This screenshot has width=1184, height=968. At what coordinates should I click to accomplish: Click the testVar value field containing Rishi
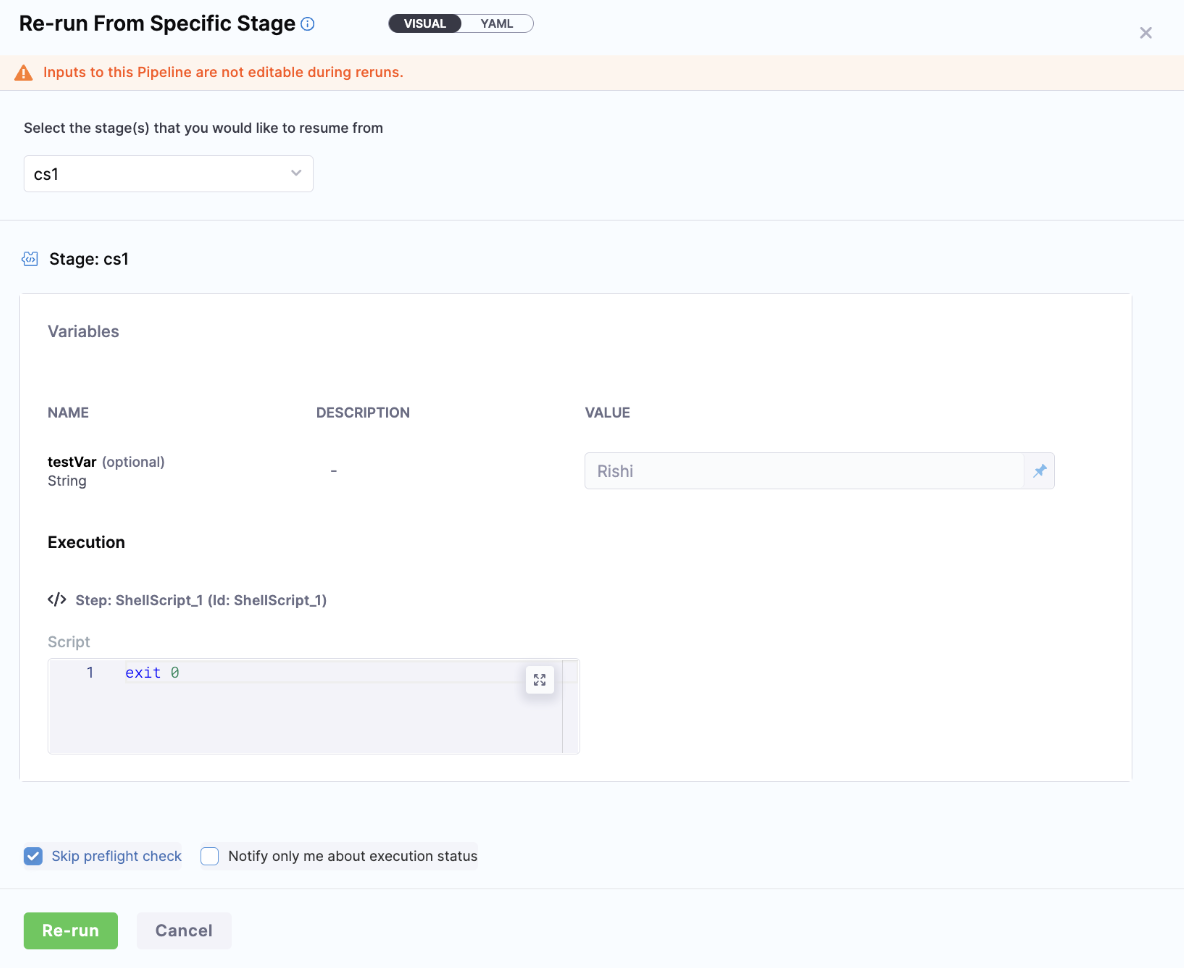[x=803, y=471]
